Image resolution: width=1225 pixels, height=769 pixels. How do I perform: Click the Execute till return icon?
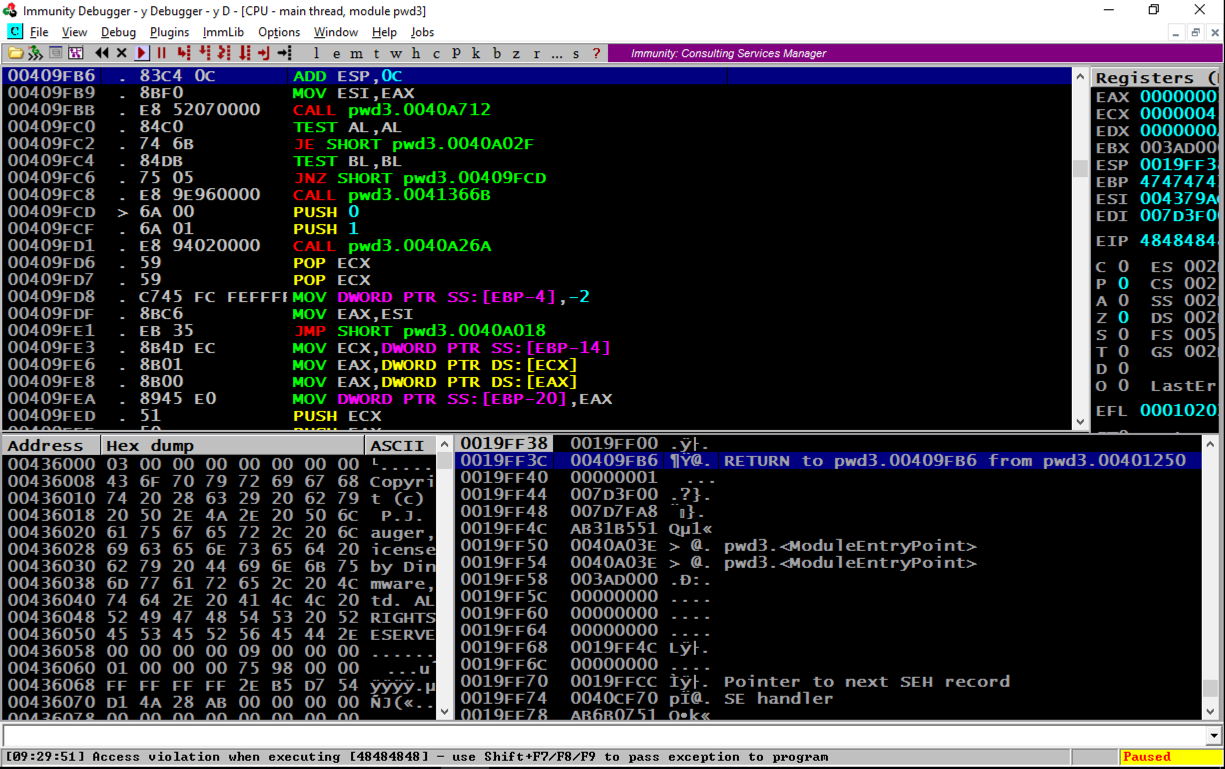(x=264, y=53)
